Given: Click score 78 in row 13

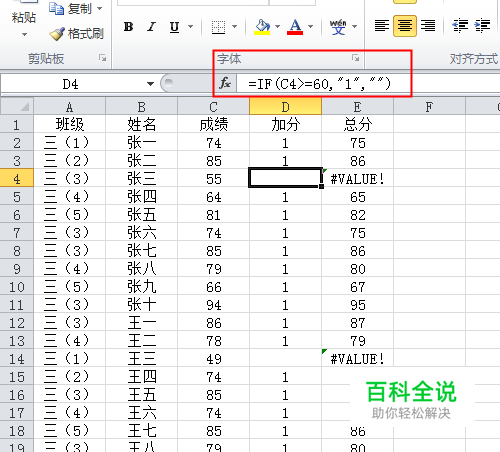Looking at the screenshot, I should click(x=213, y=341).
